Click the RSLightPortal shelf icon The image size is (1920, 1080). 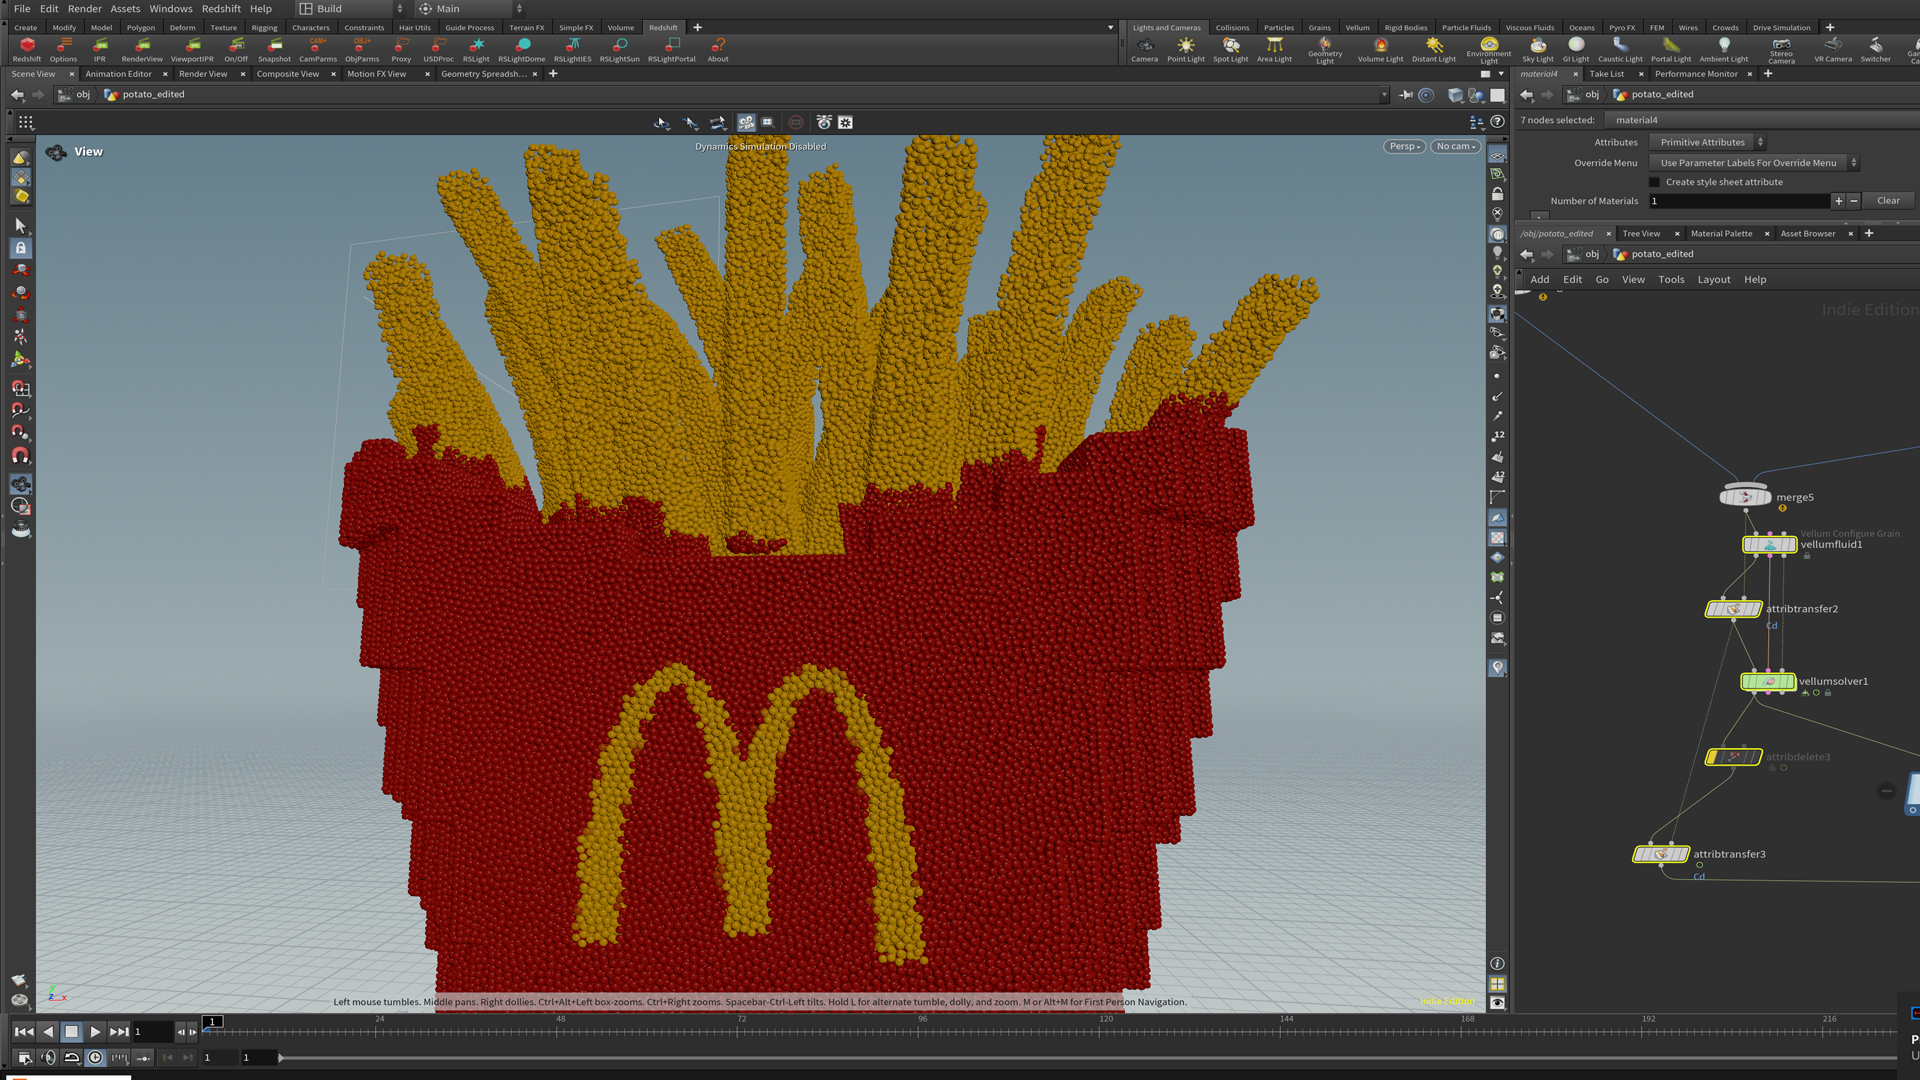671,50
